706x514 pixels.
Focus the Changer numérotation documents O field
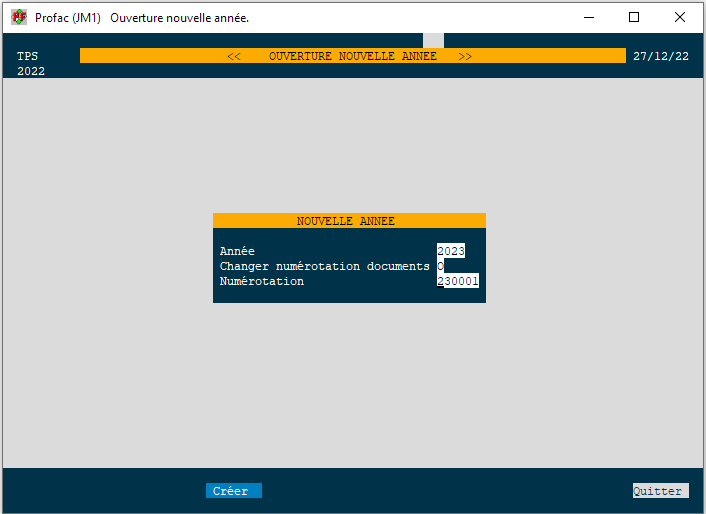pyautogui.click(x=441, y=266)
